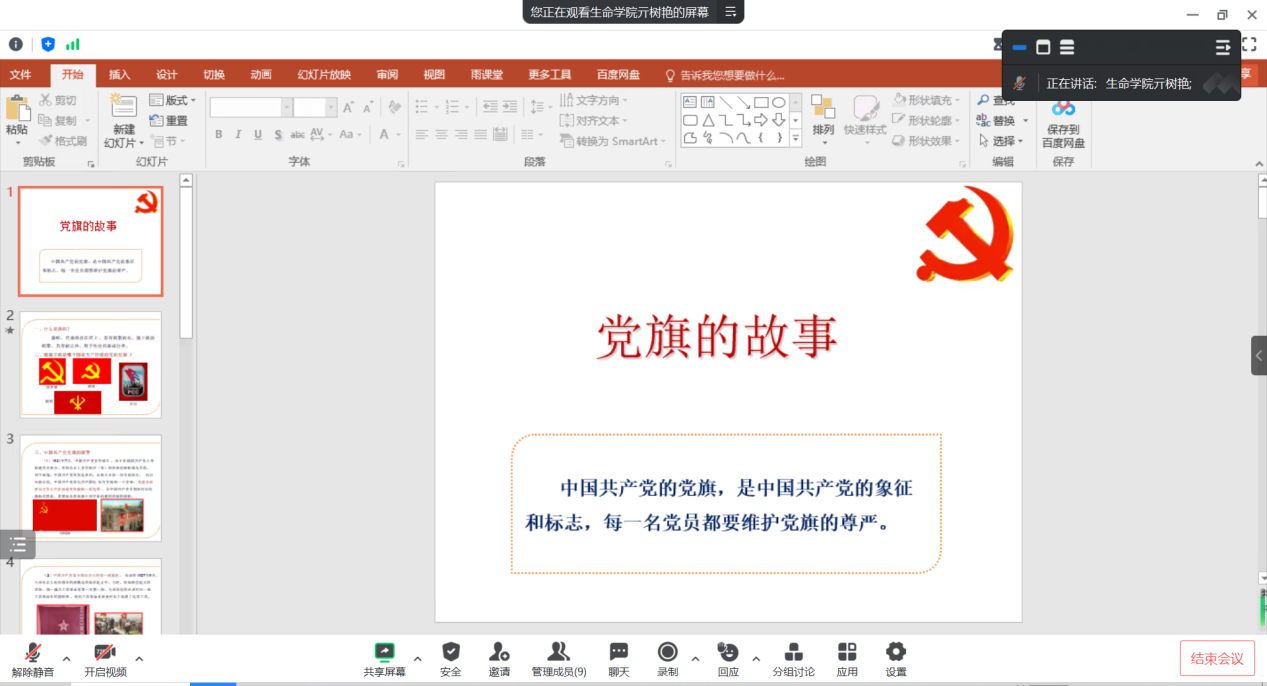
Task: Switch to the Transitions ribbon tab
Action: tap(214, 75)
